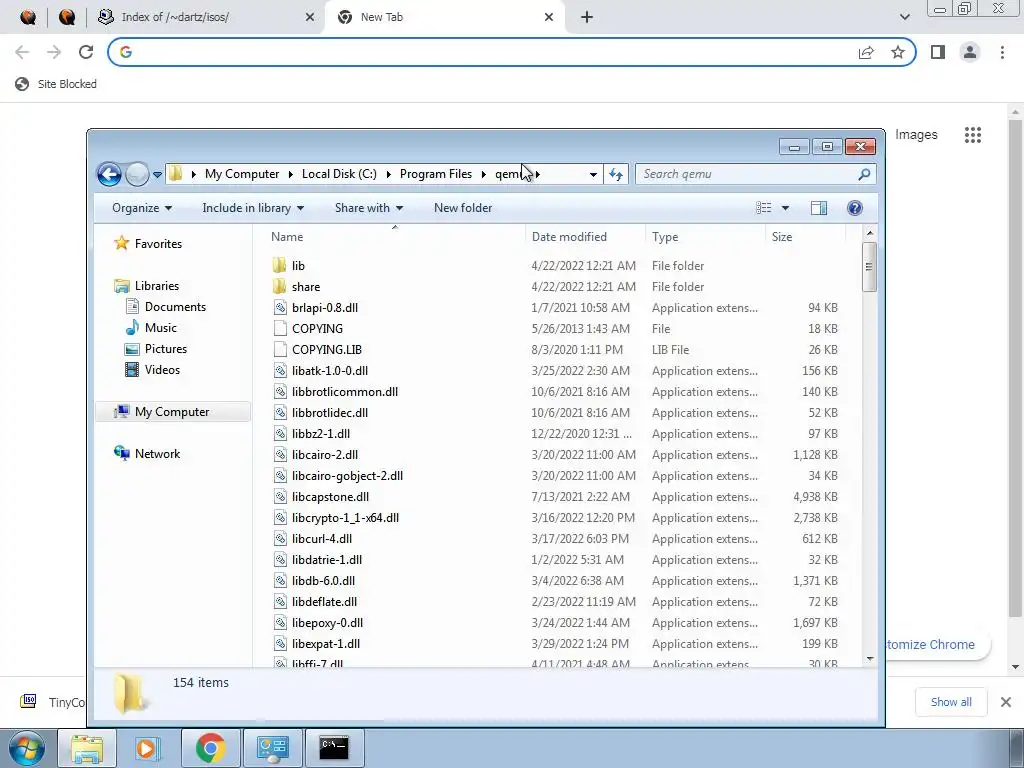This screenshot has width=1024, height=768.
Task: Select Libraries in navigation pane
Action: (x=157, y=285)
